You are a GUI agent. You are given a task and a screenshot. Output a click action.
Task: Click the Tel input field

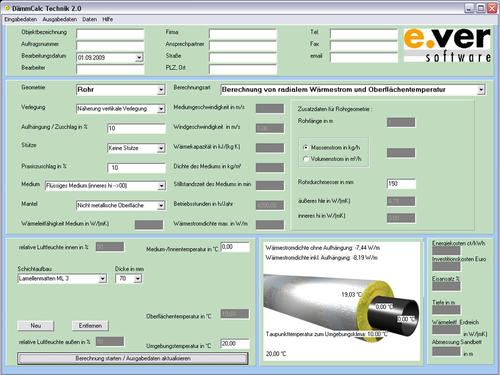[364, 34]
